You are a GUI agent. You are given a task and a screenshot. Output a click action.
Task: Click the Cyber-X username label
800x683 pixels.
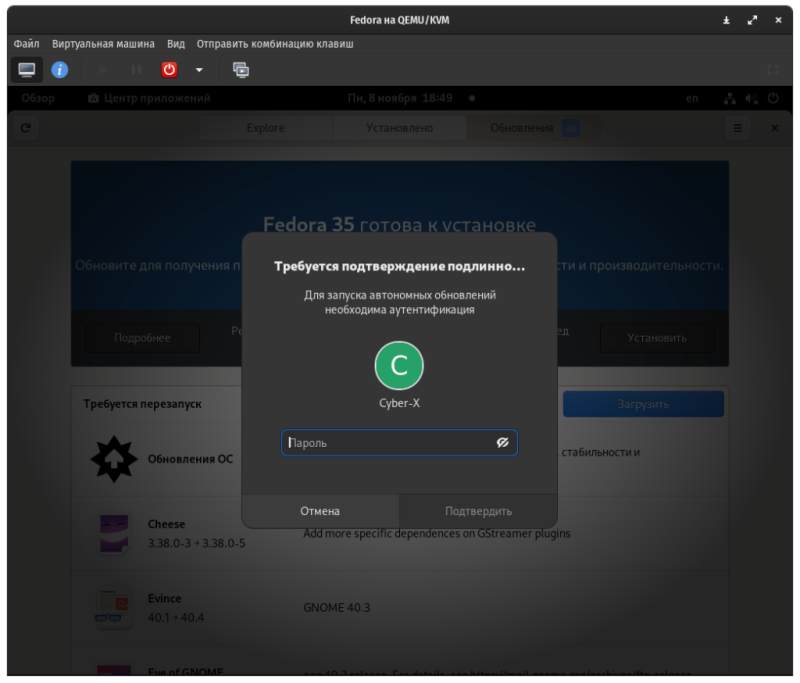[399, 403]
